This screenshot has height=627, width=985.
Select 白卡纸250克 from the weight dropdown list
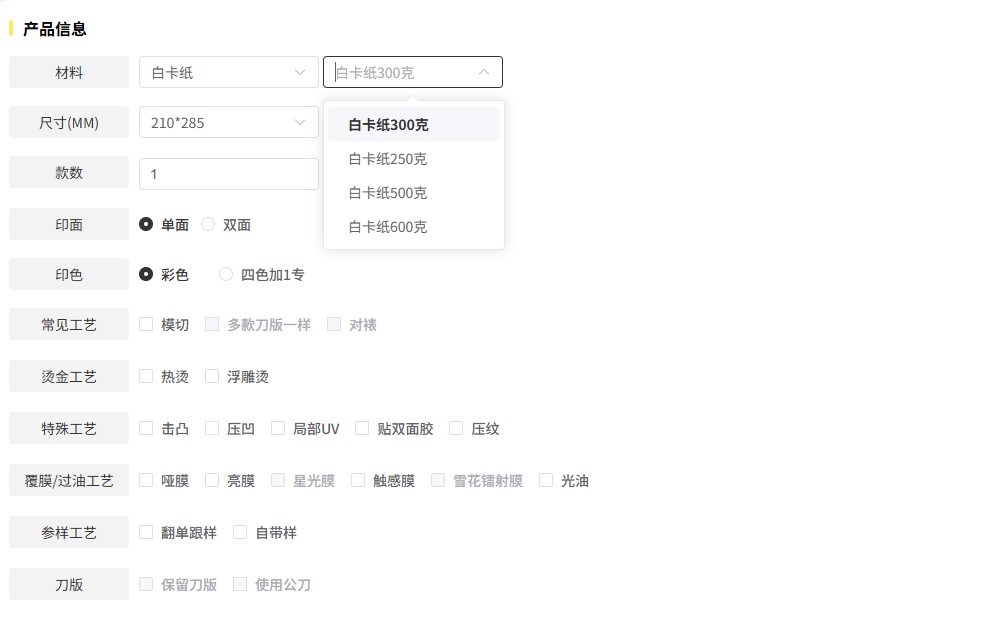tap(387, 158)
